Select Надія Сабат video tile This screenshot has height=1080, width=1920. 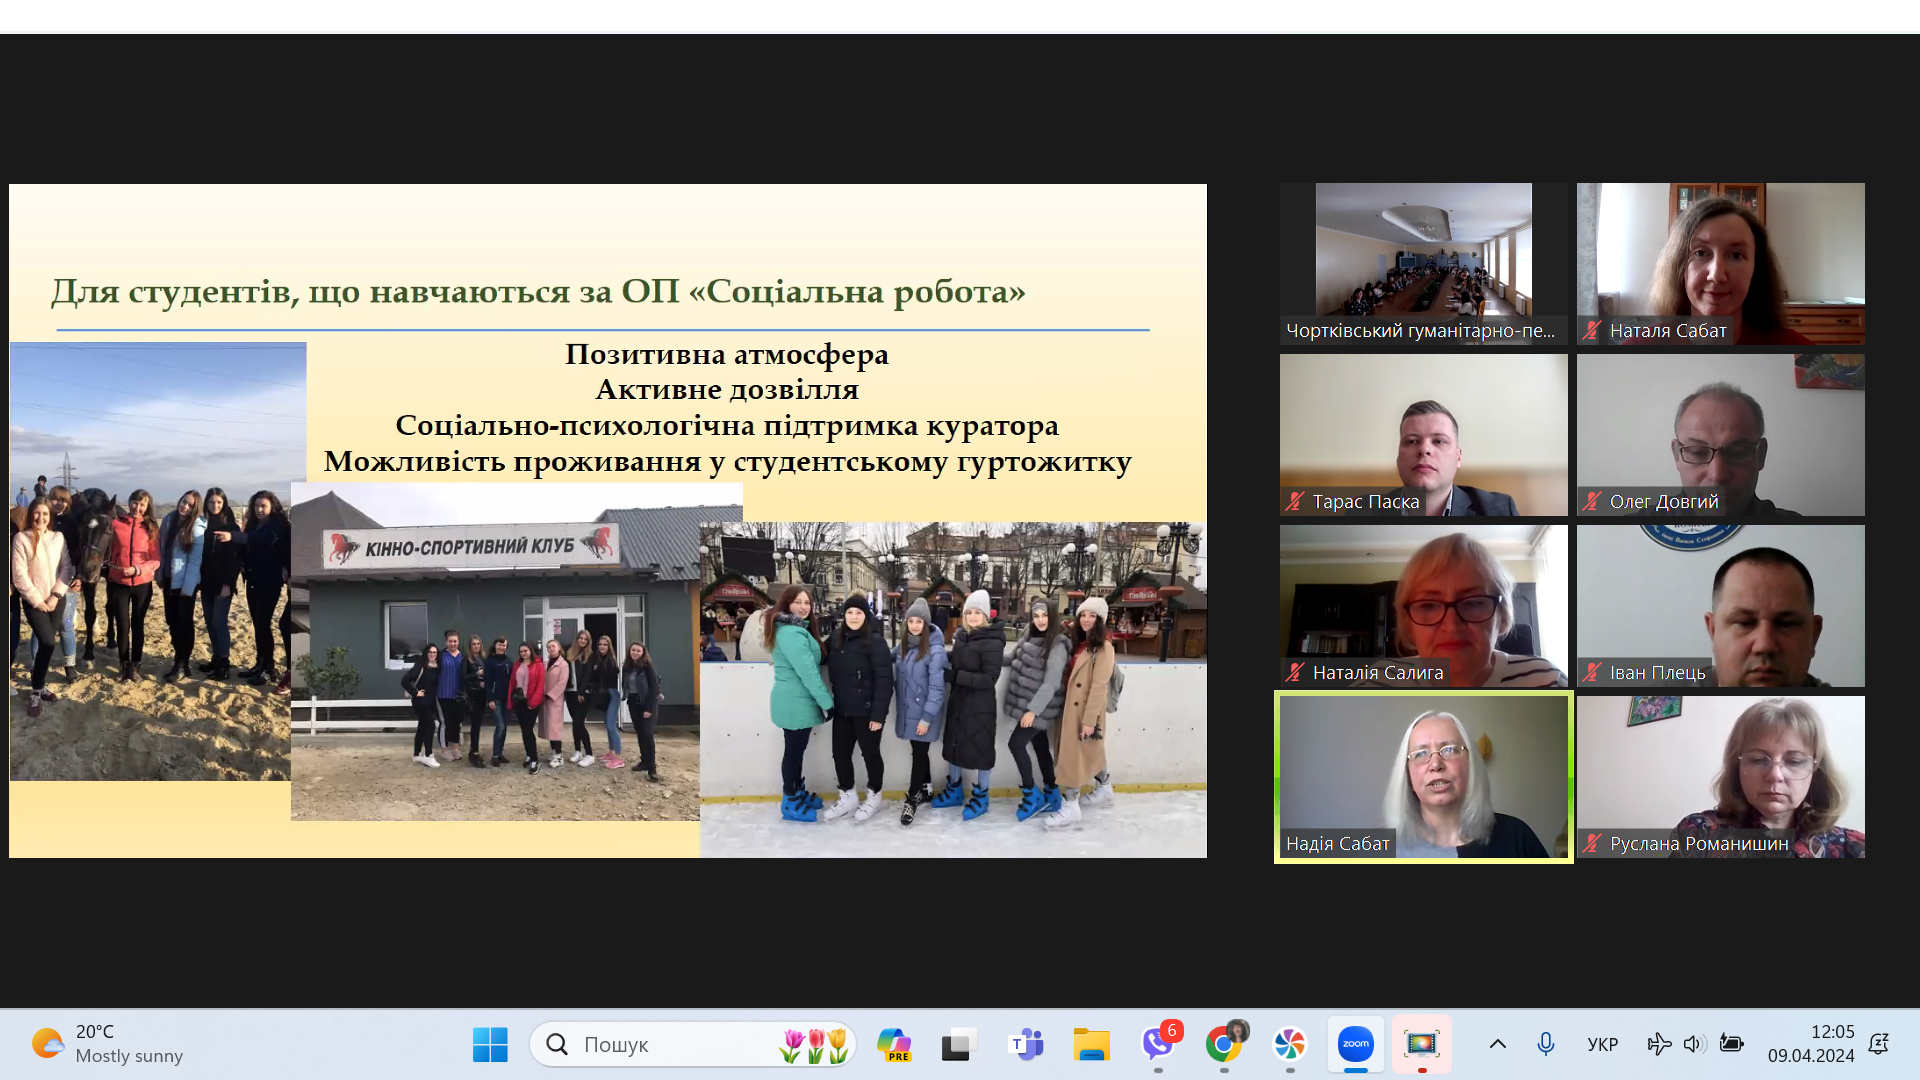pyautogui.click(x=1423, y=776)
